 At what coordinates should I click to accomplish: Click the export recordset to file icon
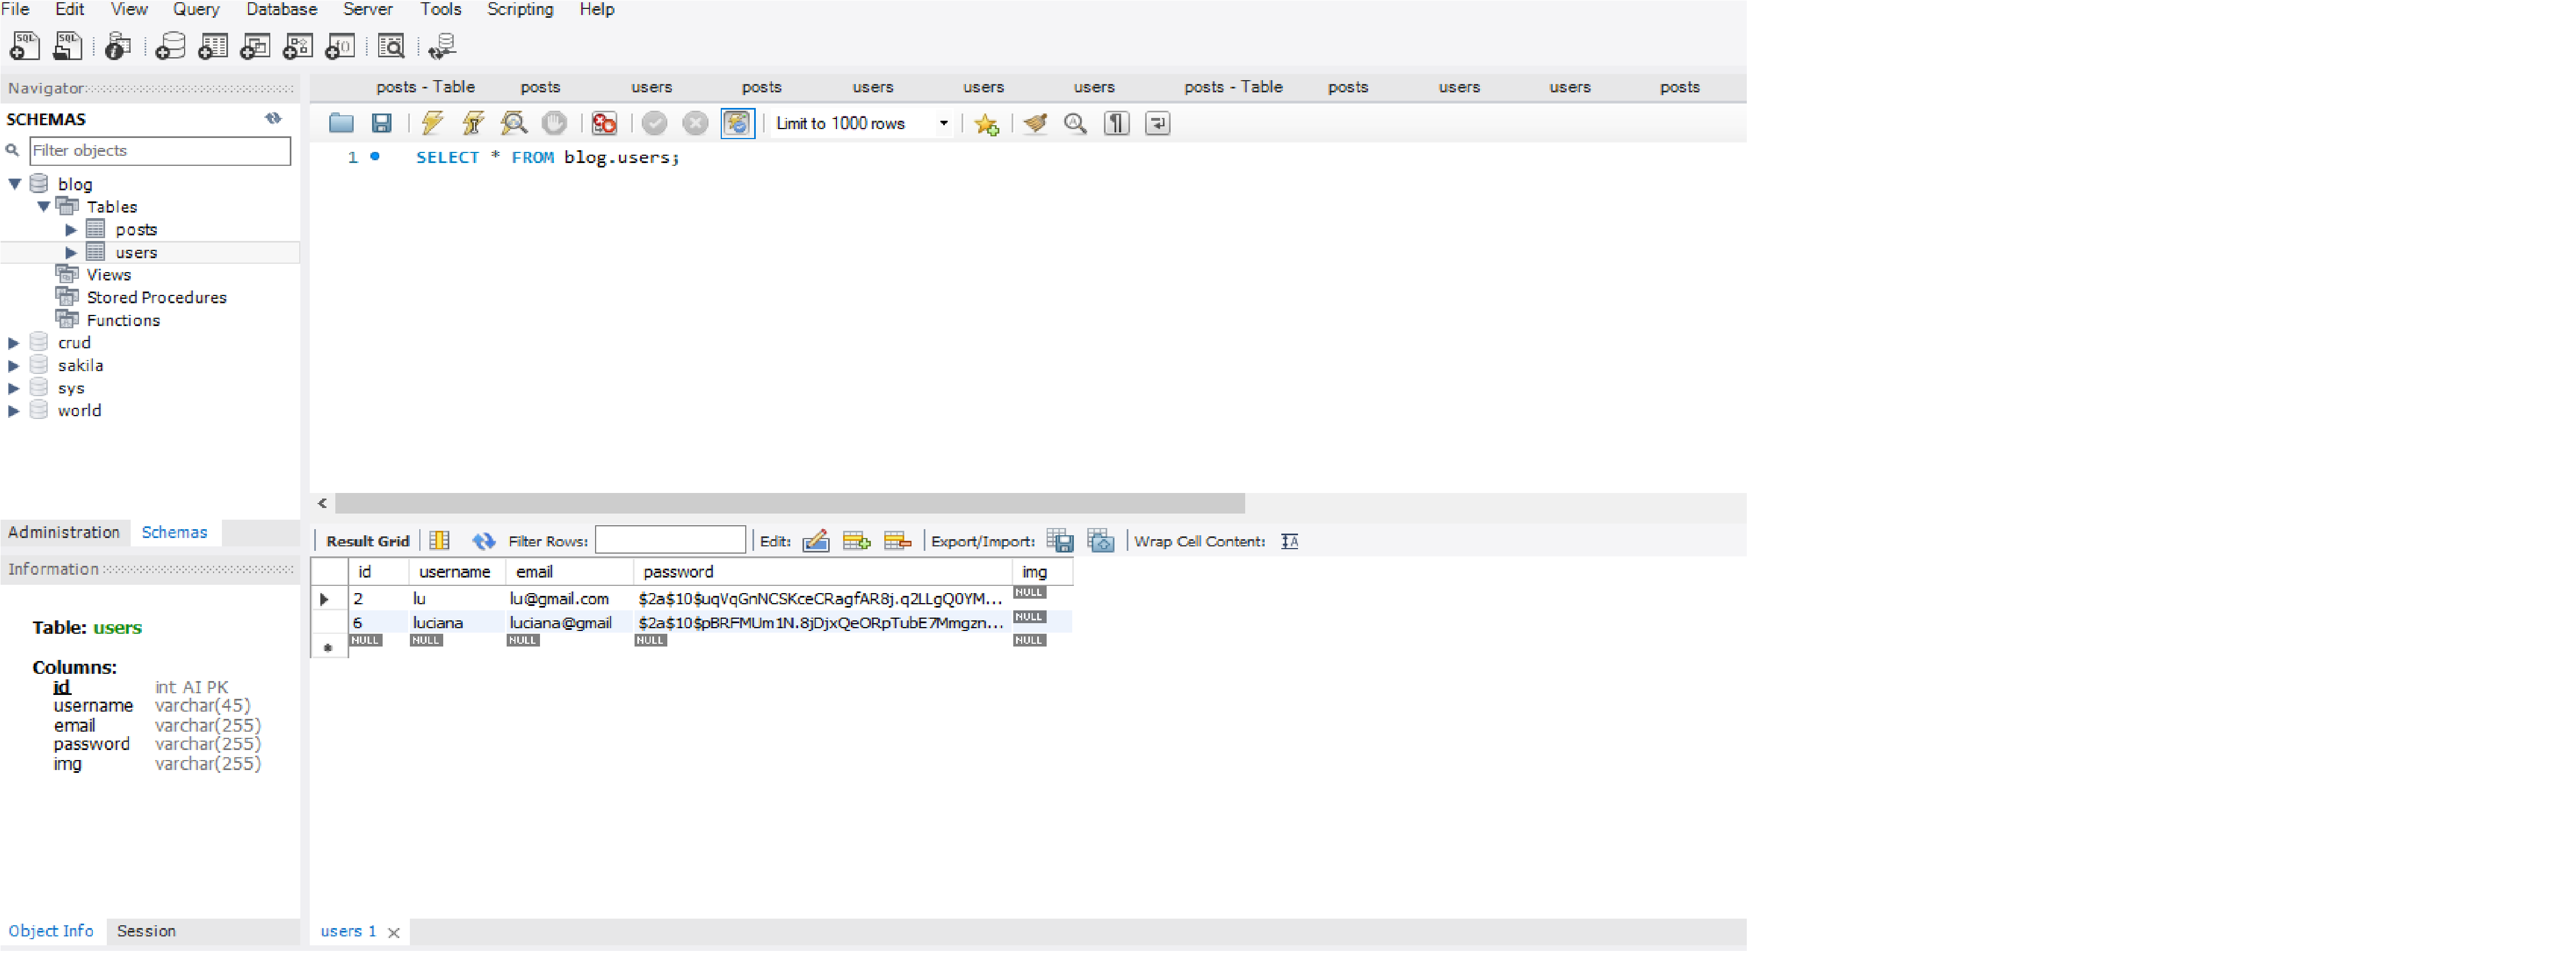[x=1060, y=541]
